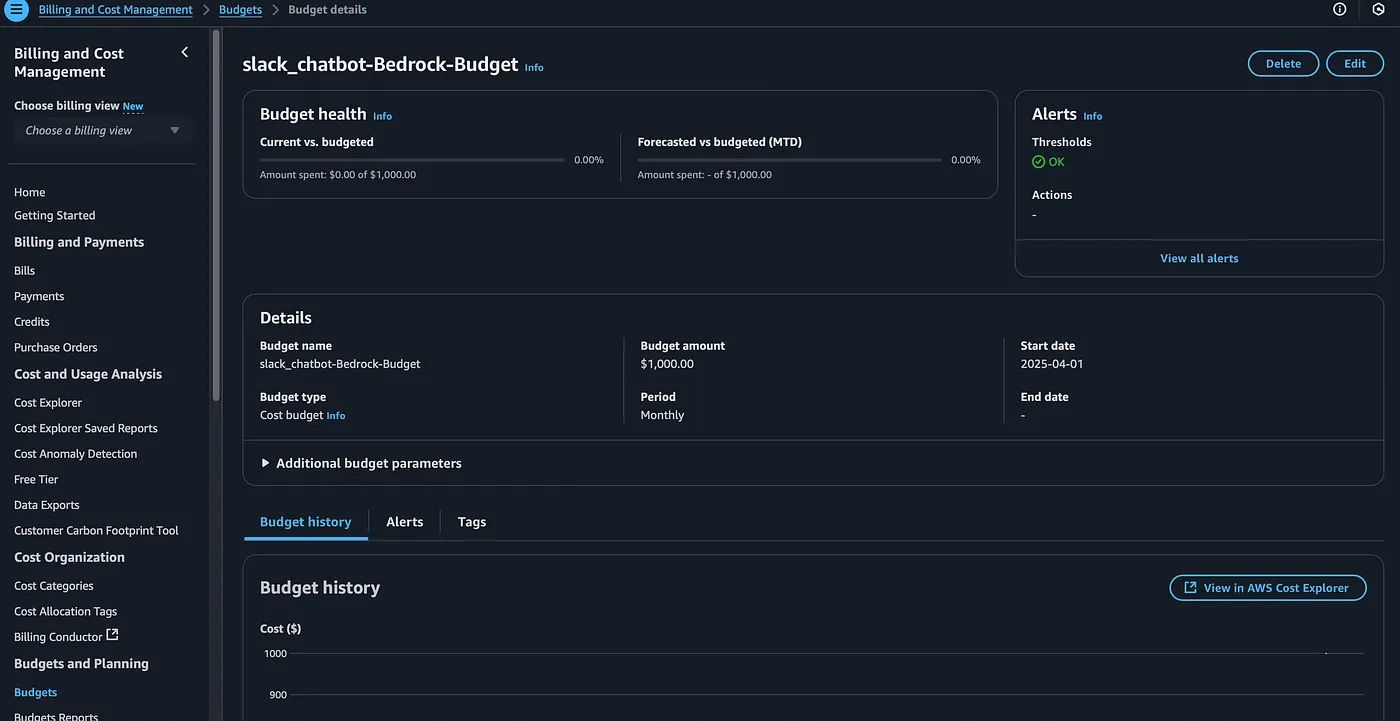This screenshot has height=721, width=1400.
Task: Click 'Amount spent: $0.00 of $1,000.00' text
Action: pos(338,175)
